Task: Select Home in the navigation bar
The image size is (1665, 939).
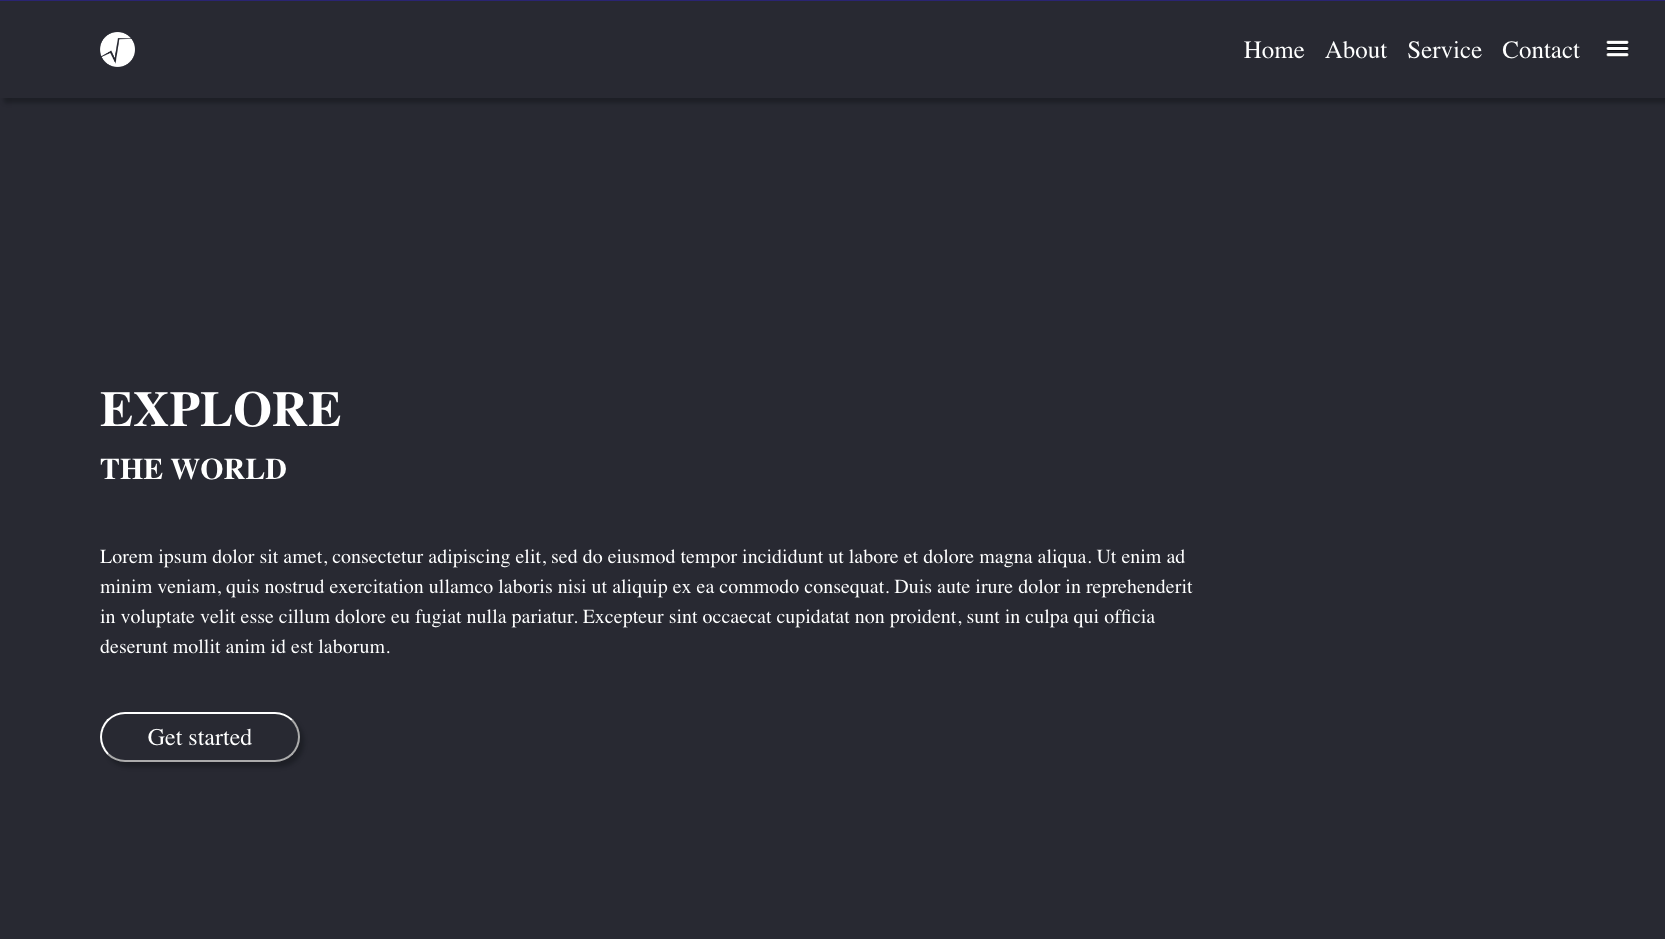Action: click(1273, 50)
